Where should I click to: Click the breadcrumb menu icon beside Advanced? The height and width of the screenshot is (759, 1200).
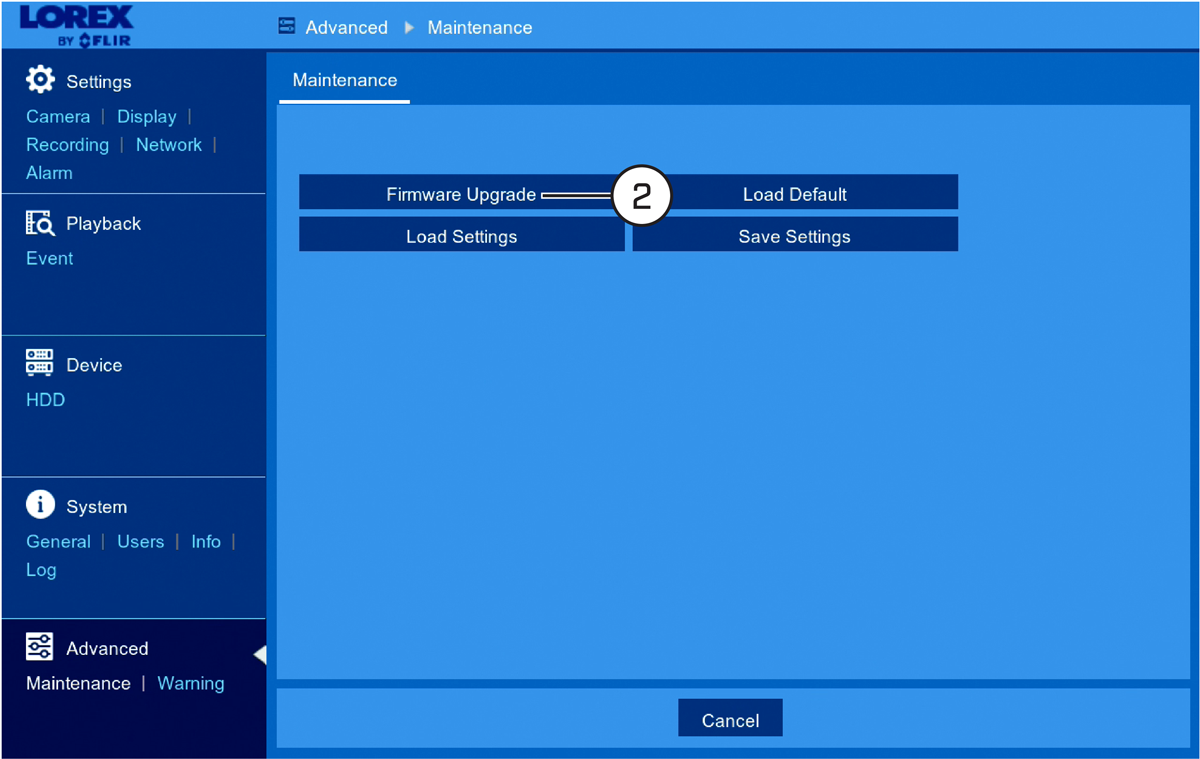(x=287, y=27)
